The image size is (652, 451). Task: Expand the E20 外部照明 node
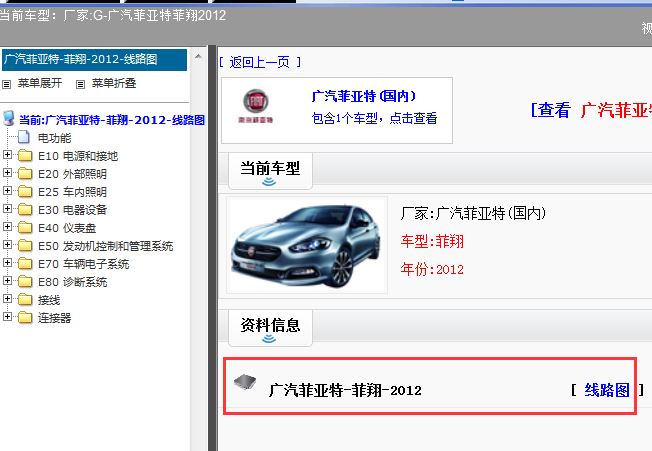coord(7,173)
